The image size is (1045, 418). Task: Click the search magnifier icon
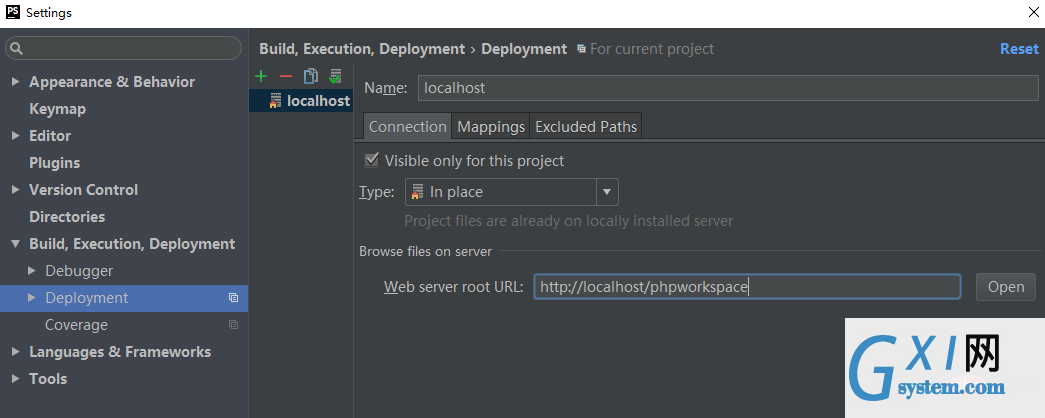[17, 48]
